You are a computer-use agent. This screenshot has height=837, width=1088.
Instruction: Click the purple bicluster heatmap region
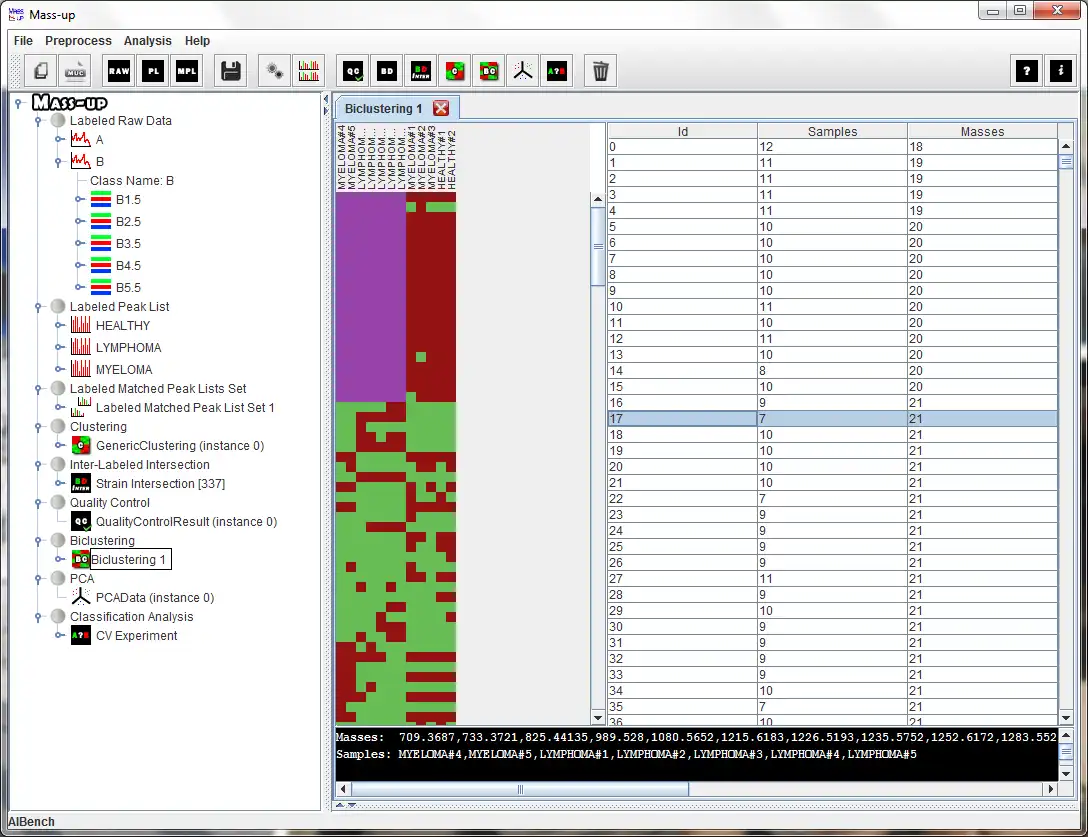371,297
